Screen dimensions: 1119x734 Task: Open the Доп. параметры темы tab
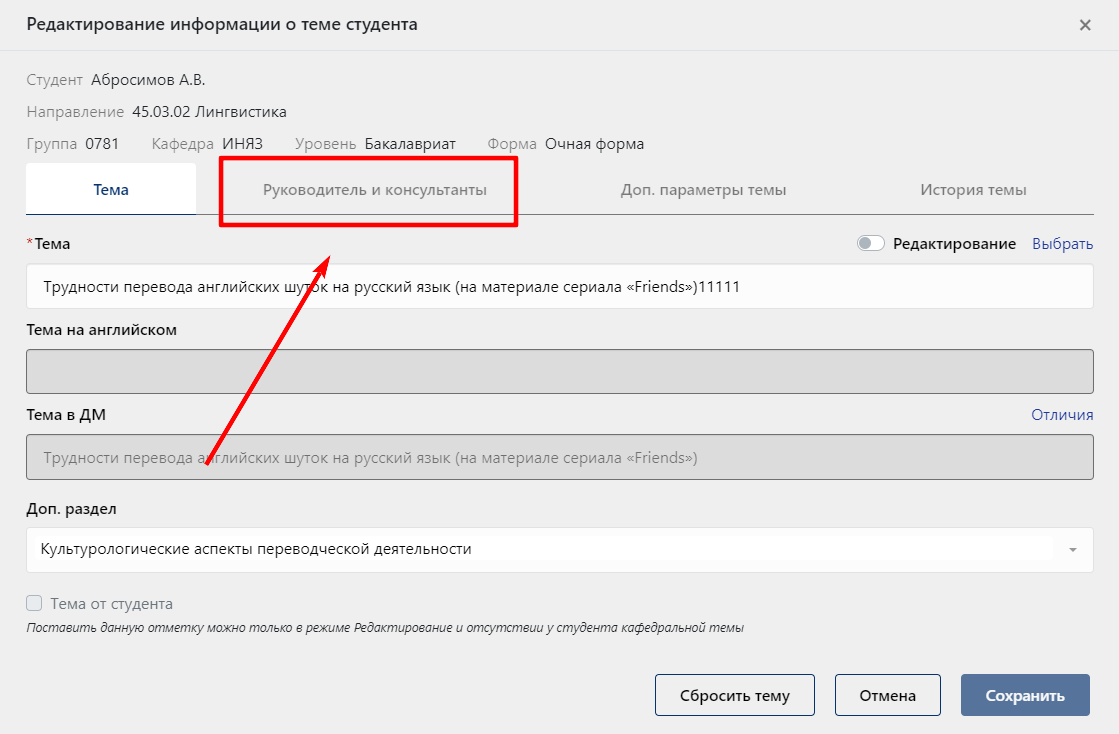[703, 190]
